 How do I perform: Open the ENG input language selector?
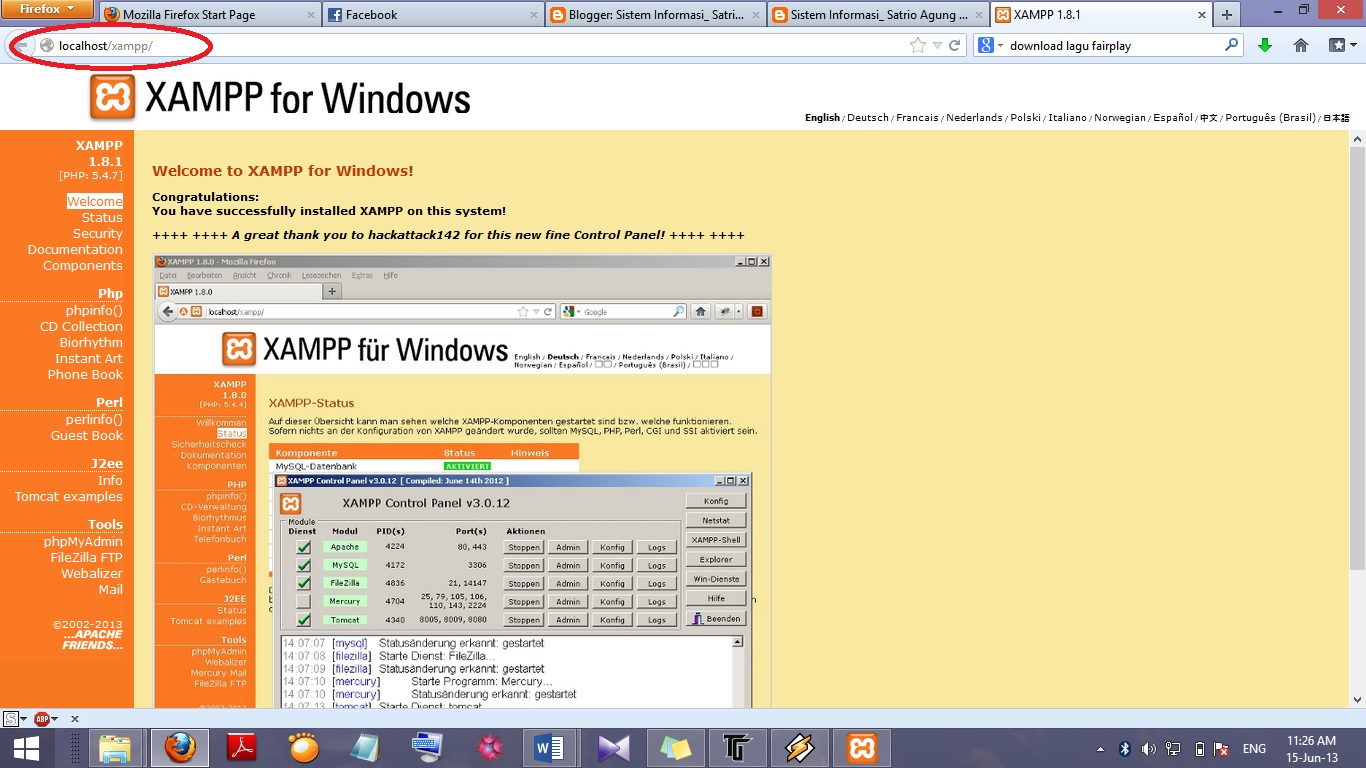[x=1253, y=748]
